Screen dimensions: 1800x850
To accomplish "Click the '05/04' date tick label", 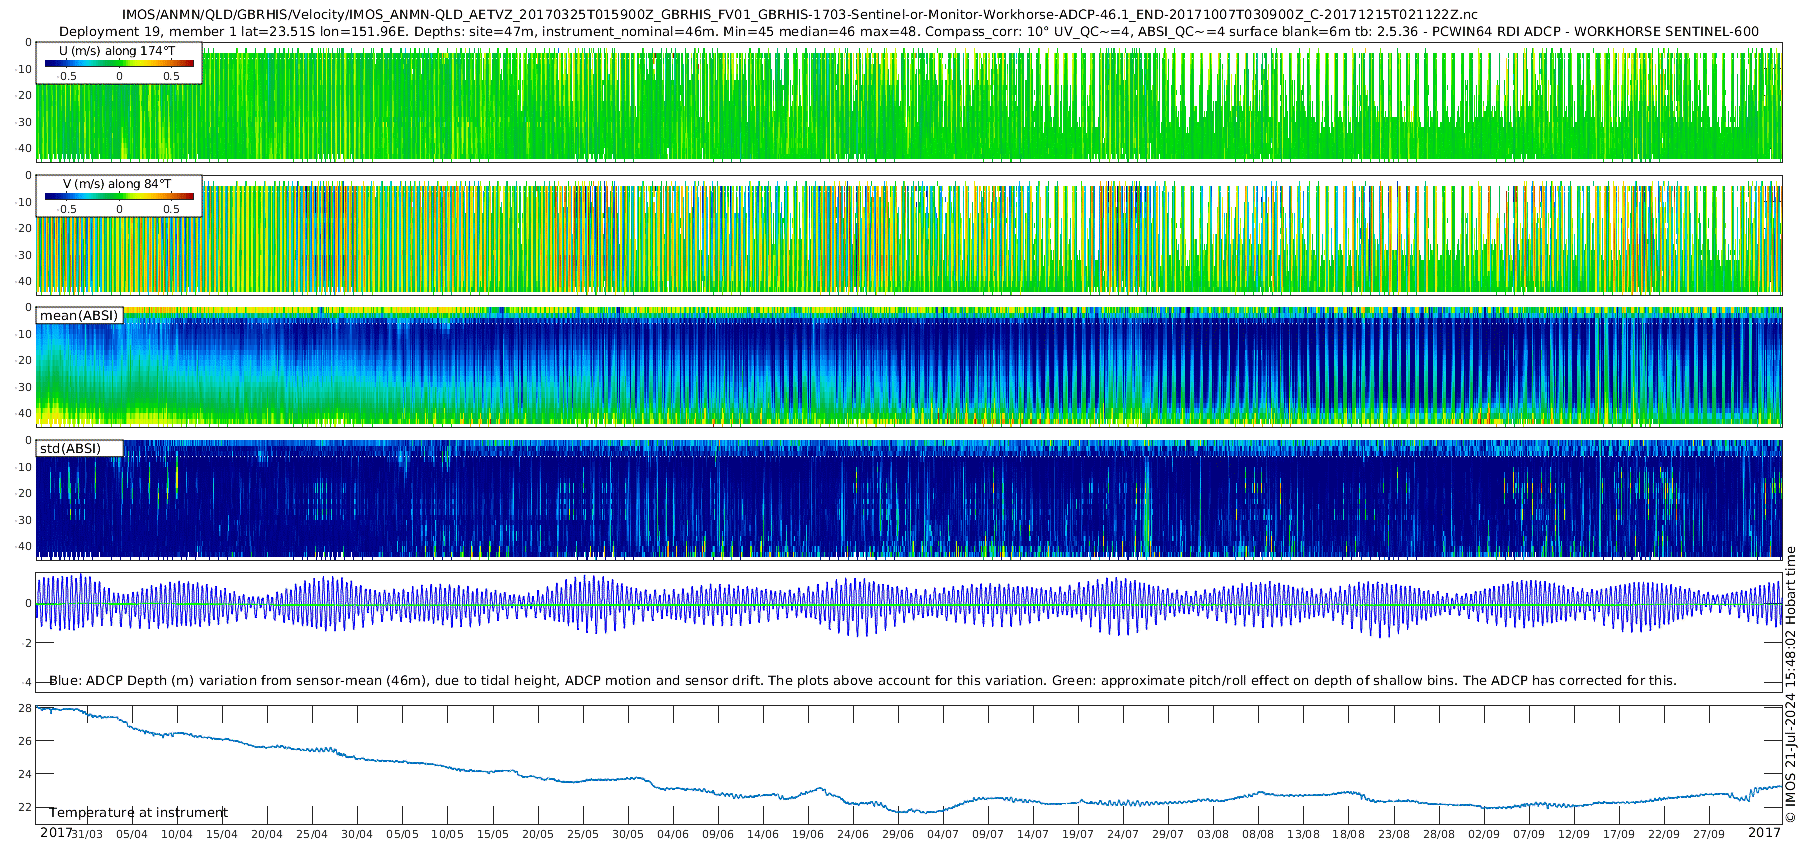I will [x=132, y=834].
